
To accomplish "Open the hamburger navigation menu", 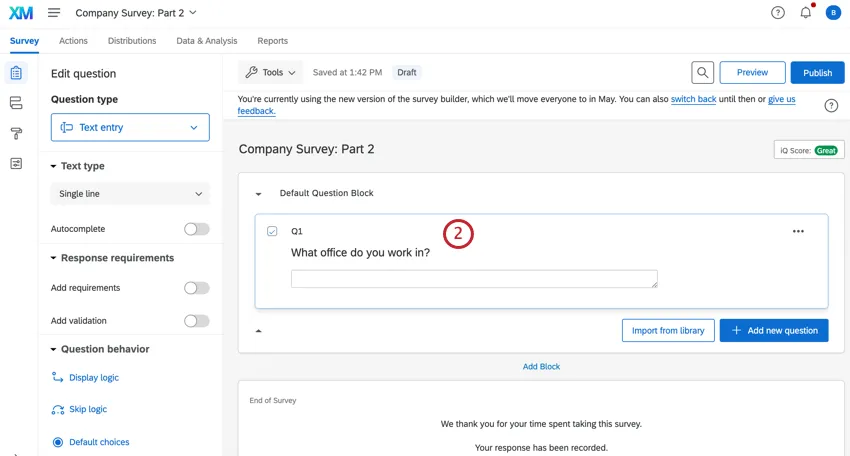I will point(54,13).
